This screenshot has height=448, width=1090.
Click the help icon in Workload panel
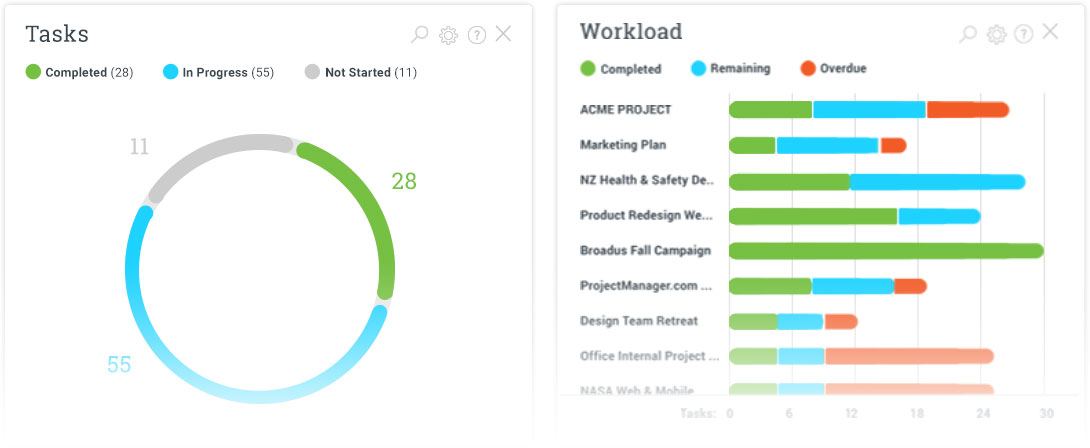coord(1023,34)
